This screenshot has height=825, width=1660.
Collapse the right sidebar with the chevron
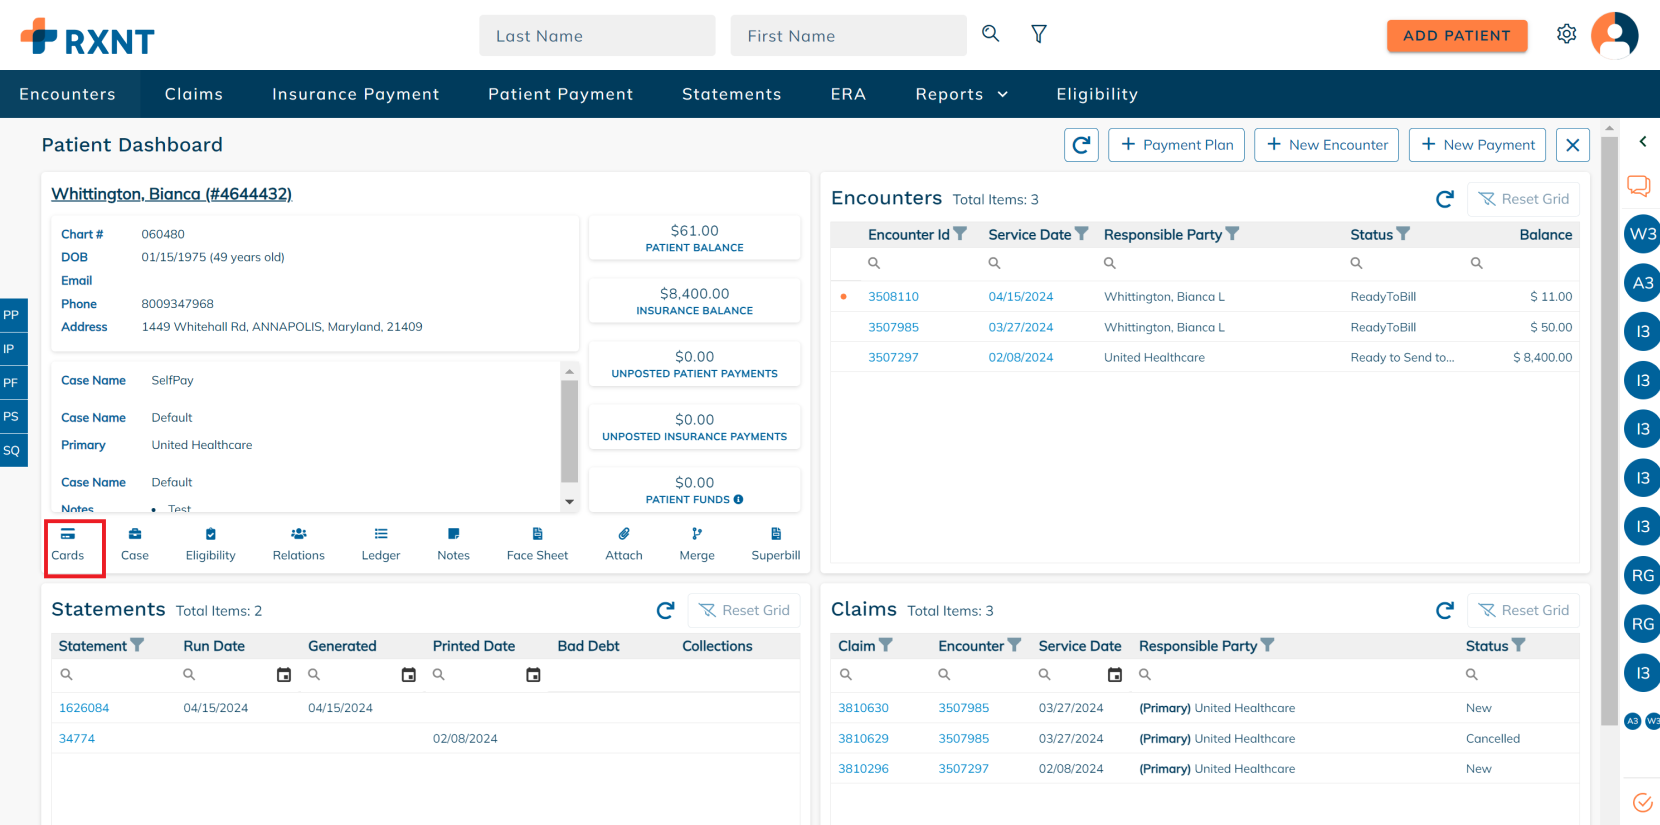click(x=1642, y=142)
